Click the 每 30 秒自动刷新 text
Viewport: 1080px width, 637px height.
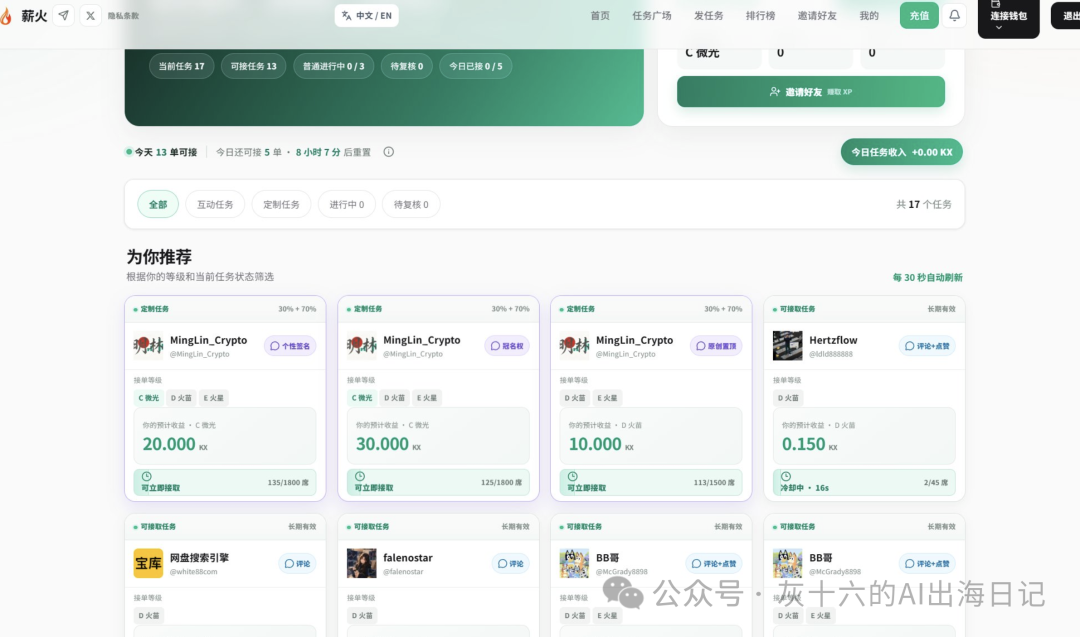(x=927, y=278)
